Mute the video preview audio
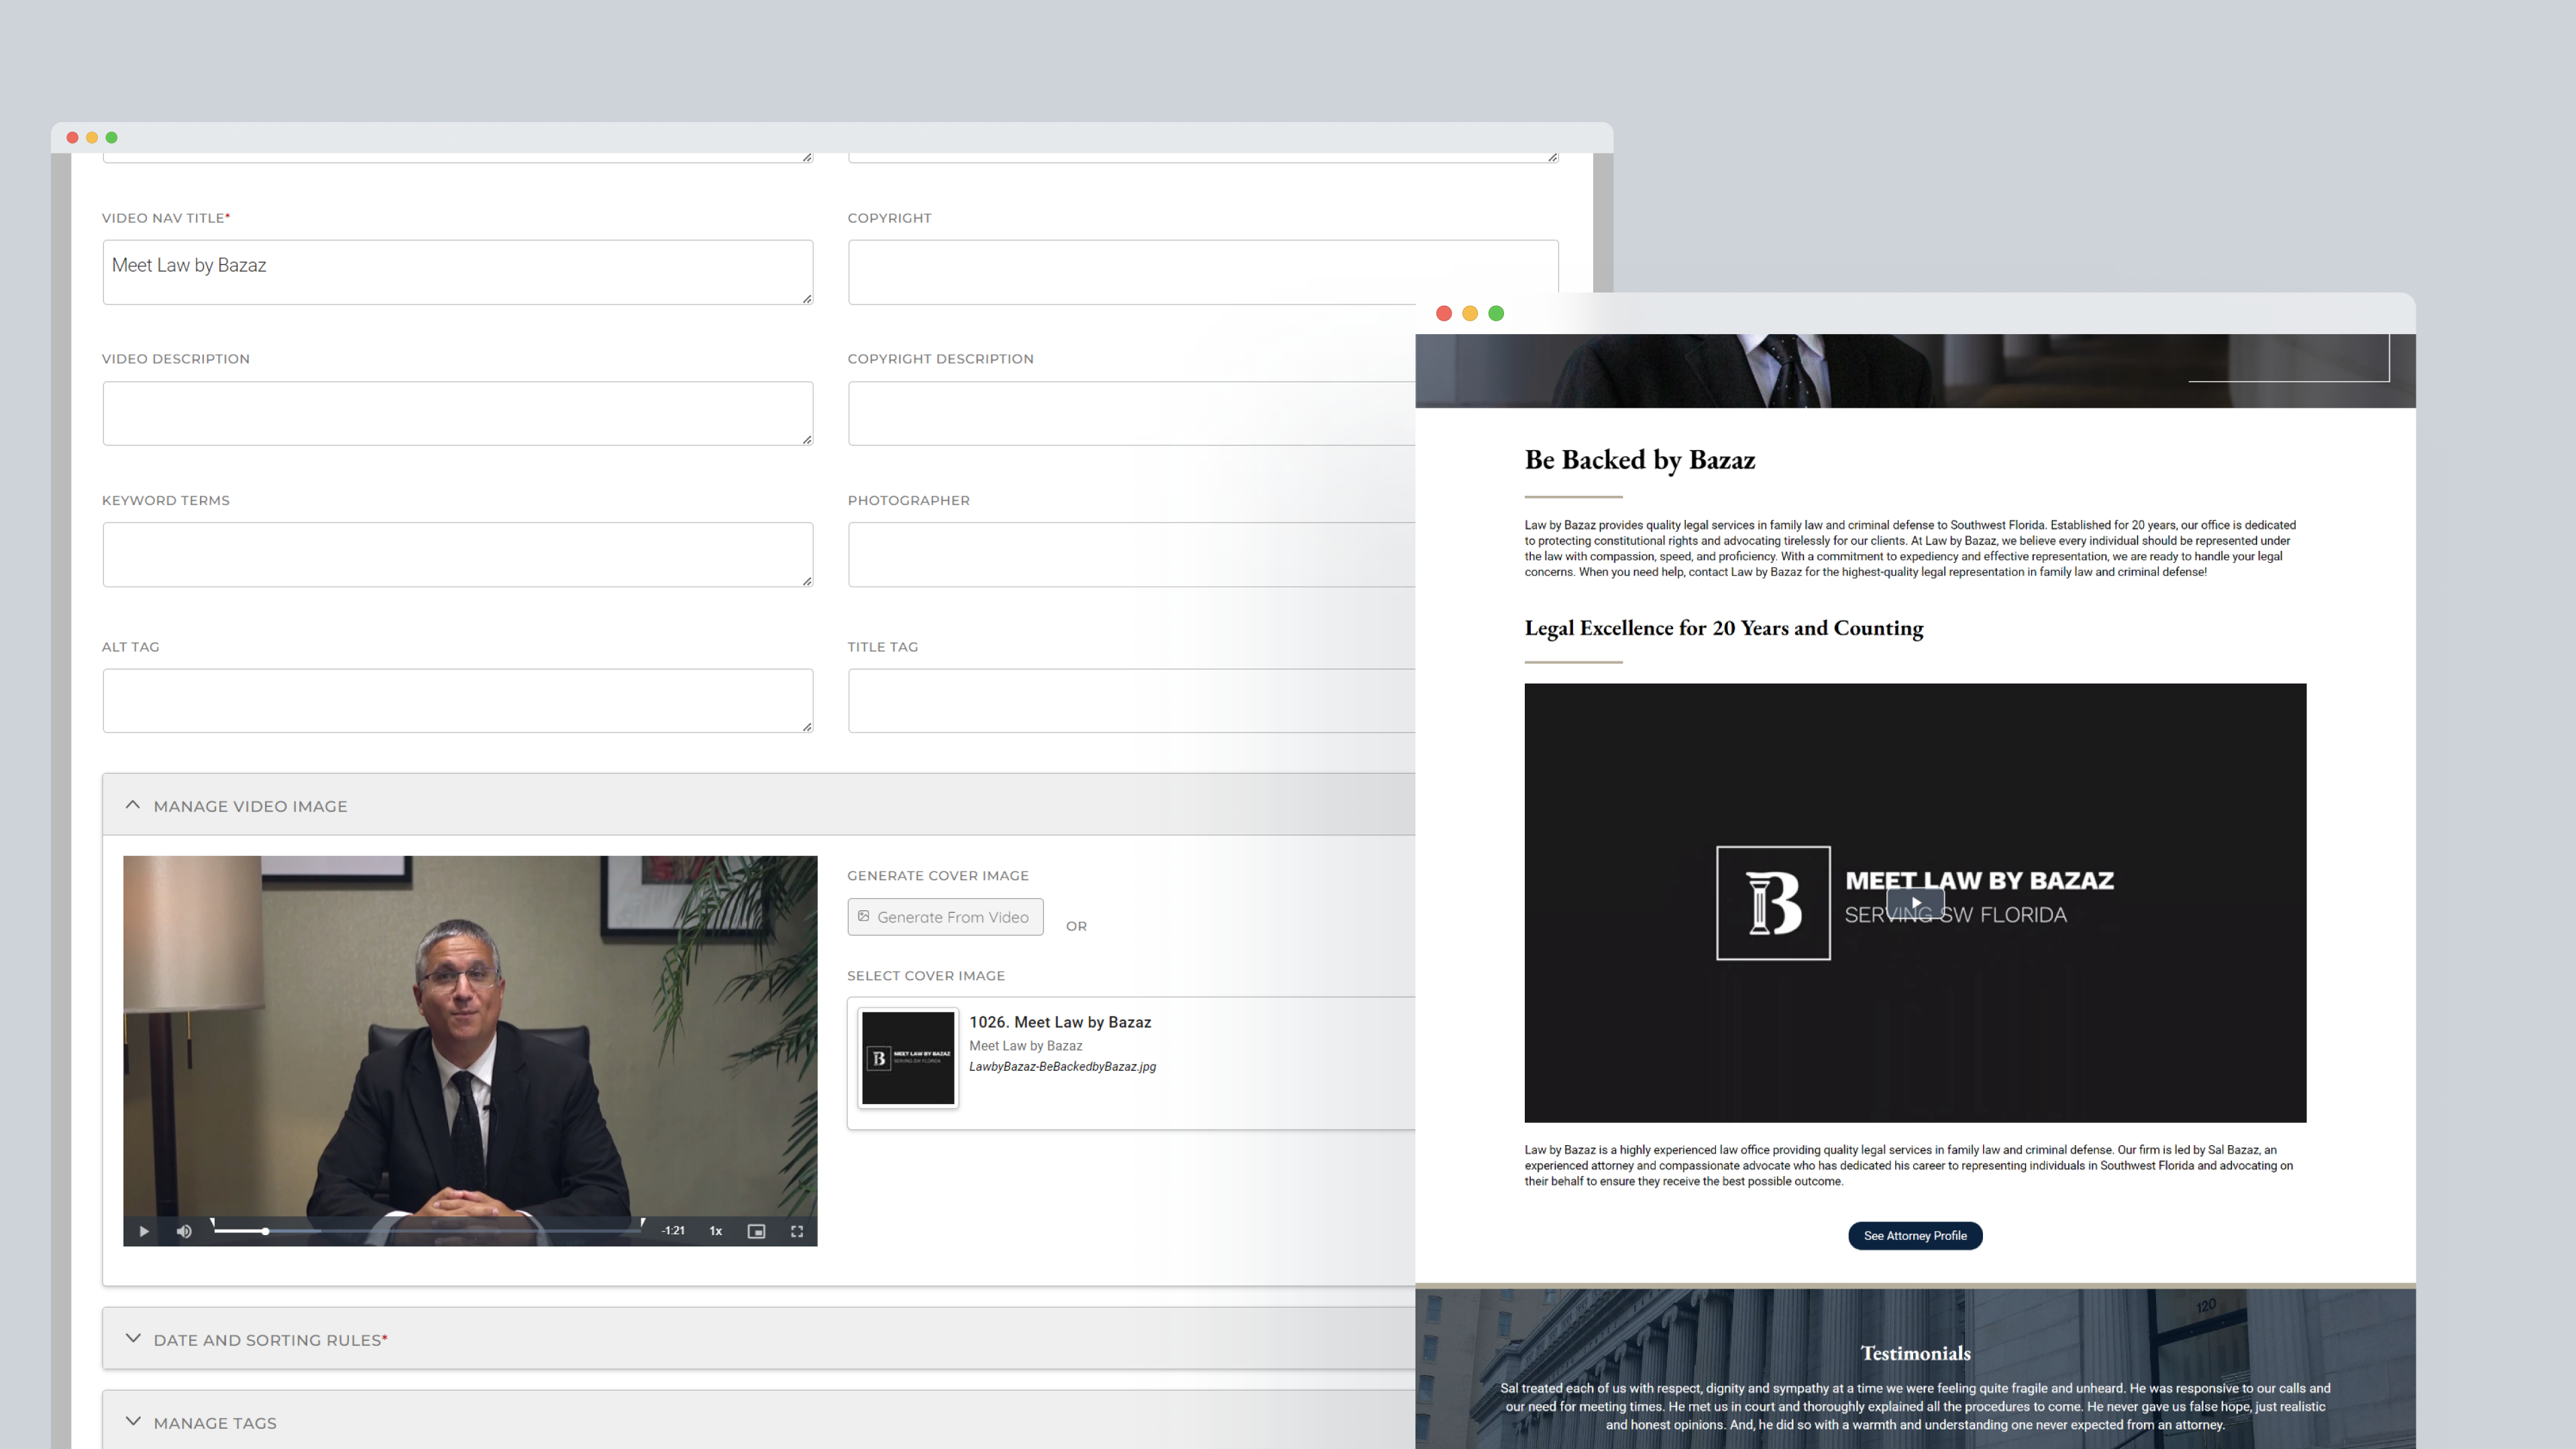This screenshot has width=2576, height=1449. pyautogui.click(x=184, y=1231)
